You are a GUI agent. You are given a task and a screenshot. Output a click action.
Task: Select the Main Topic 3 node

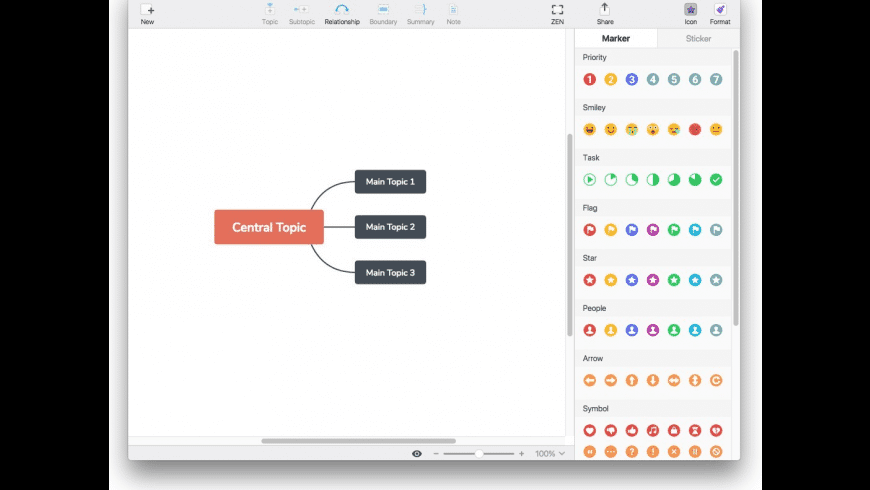(x=391, y=272)
